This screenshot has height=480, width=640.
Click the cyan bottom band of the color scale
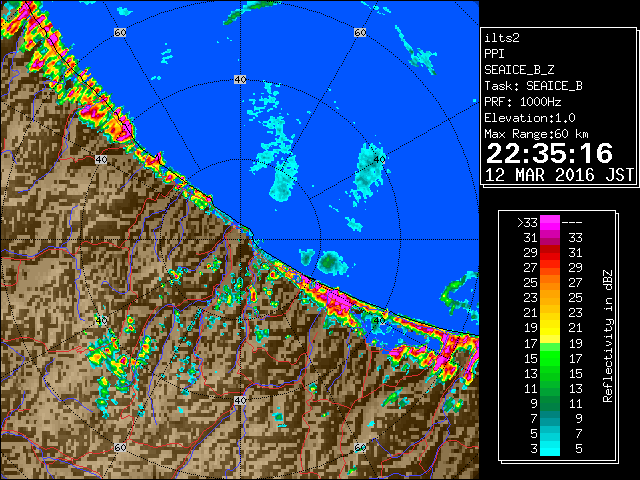click(x=550, y=448)
